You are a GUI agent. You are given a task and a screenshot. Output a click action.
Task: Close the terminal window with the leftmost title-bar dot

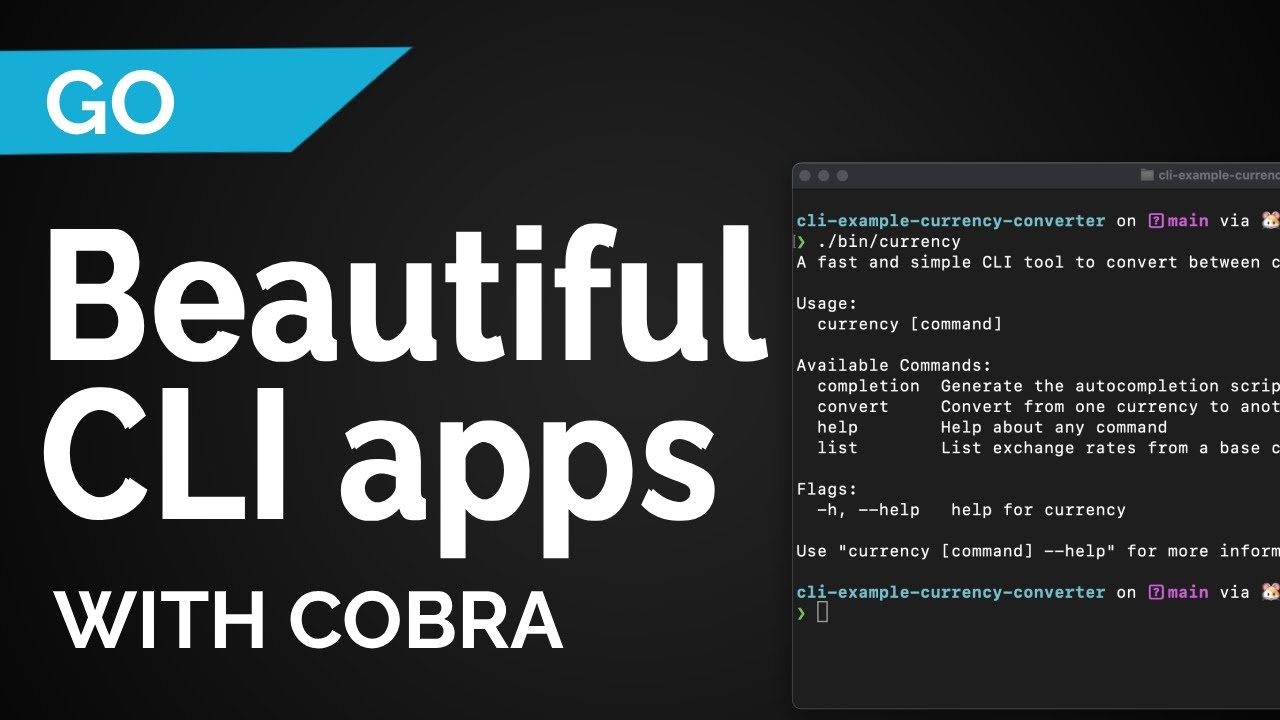pyautogui.click(x=805, y=176)
